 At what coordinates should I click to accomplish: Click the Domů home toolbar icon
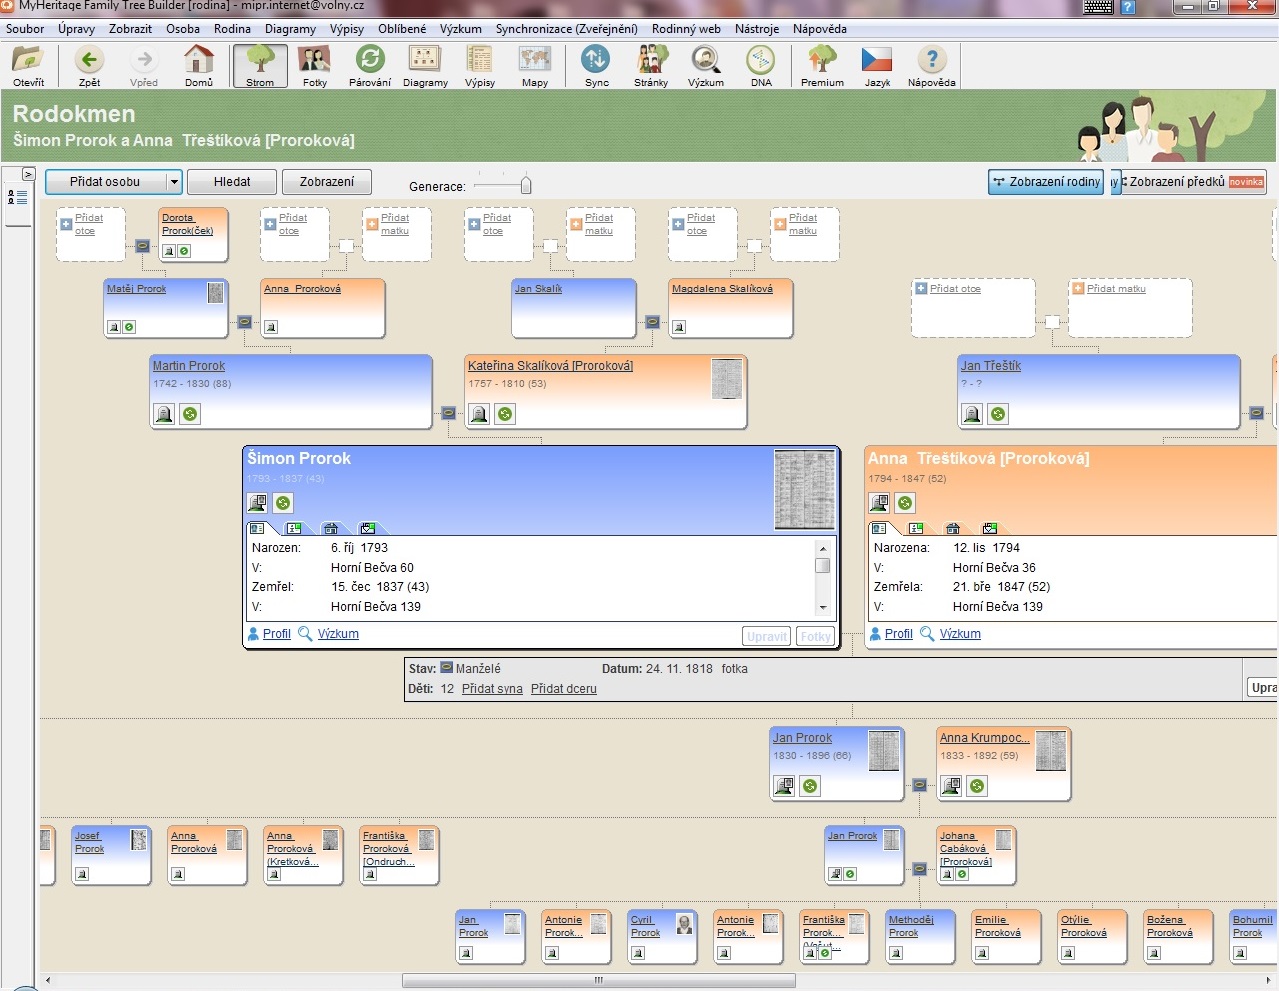click(199, 66)
